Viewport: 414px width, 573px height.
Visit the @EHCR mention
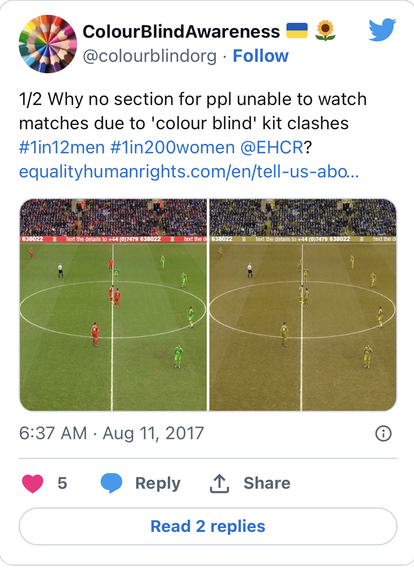coord(272,148)
